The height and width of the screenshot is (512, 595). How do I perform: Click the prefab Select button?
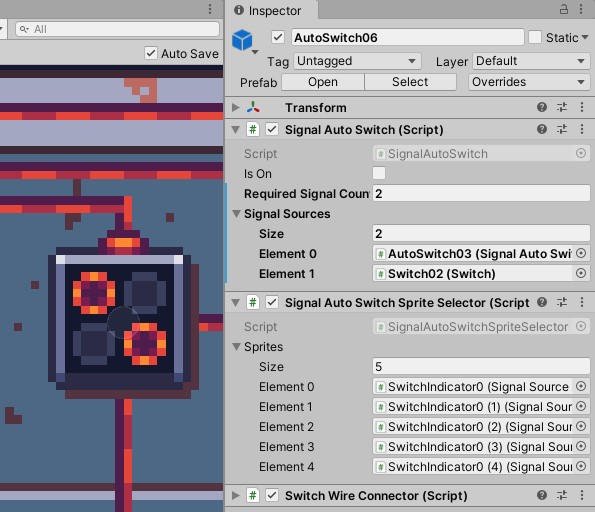[410, 82]
